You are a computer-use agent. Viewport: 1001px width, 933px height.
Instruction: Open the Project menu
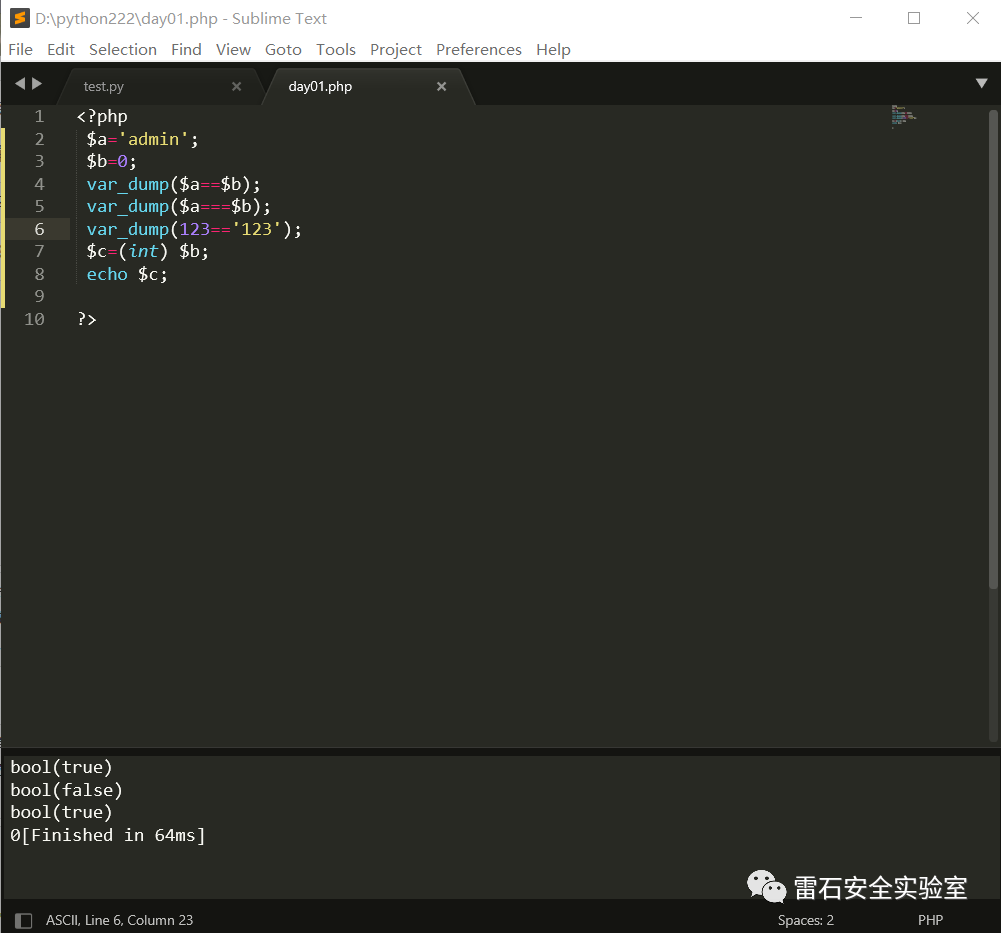pyautogui.click(x=395, y=49)
